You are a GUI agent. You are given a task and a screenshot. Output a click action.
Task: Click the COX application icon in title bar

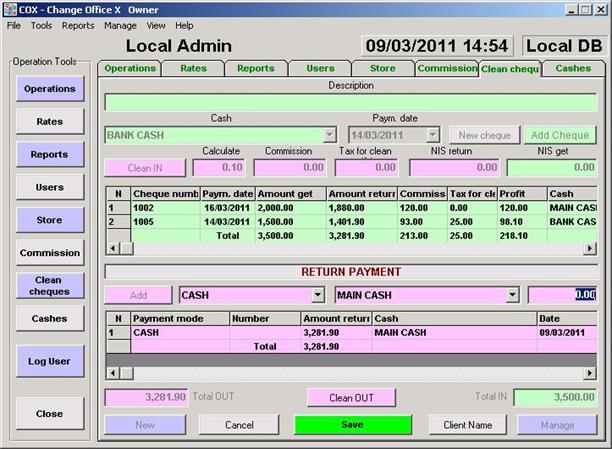point(11,8)
